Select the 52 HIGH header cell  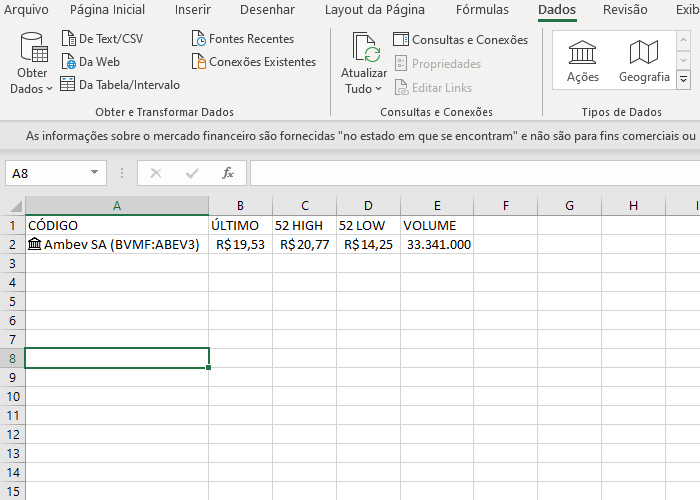point(304,225)
